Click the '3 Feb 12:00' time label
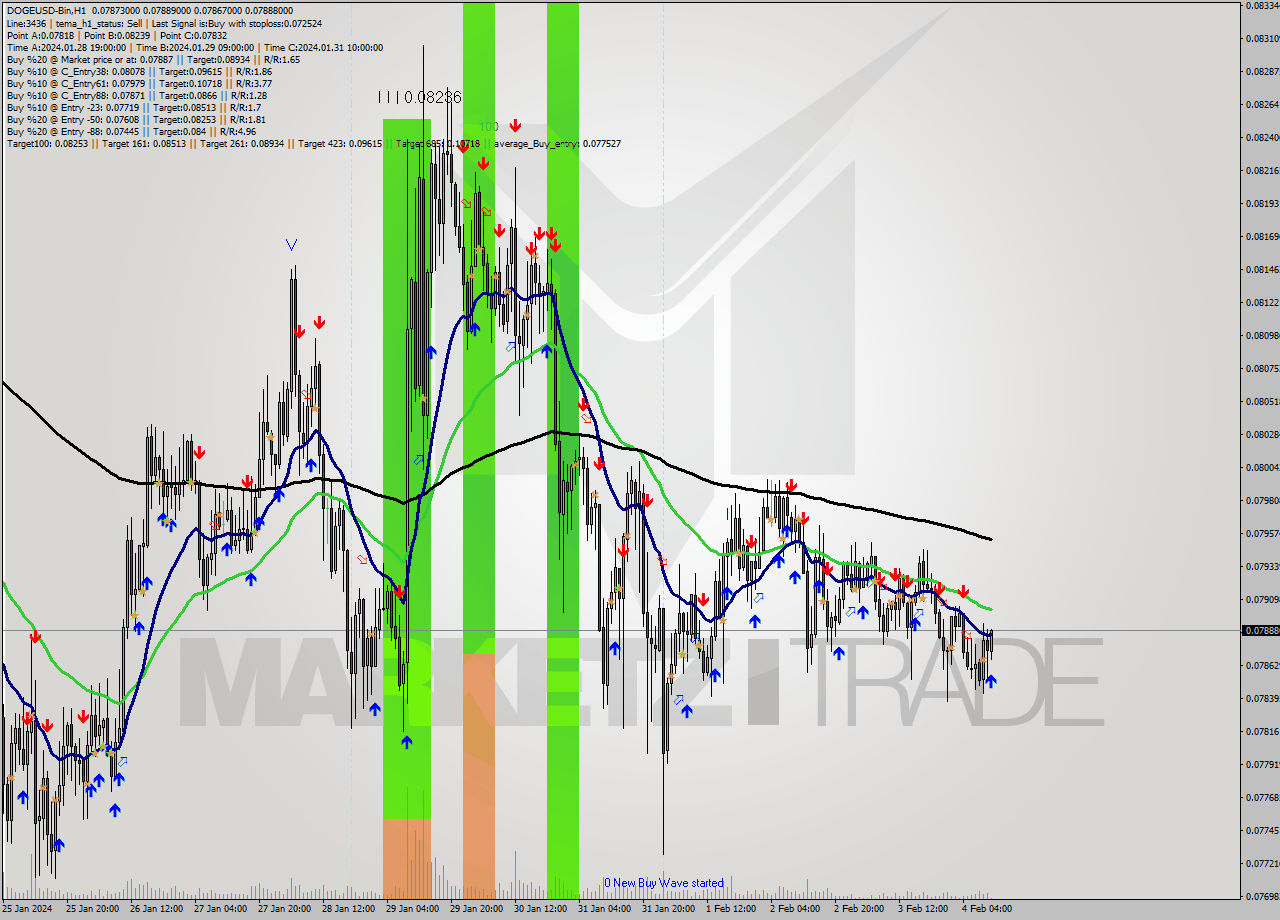Viewport: 1280px width, 920px height. click(x=923, y=909)
